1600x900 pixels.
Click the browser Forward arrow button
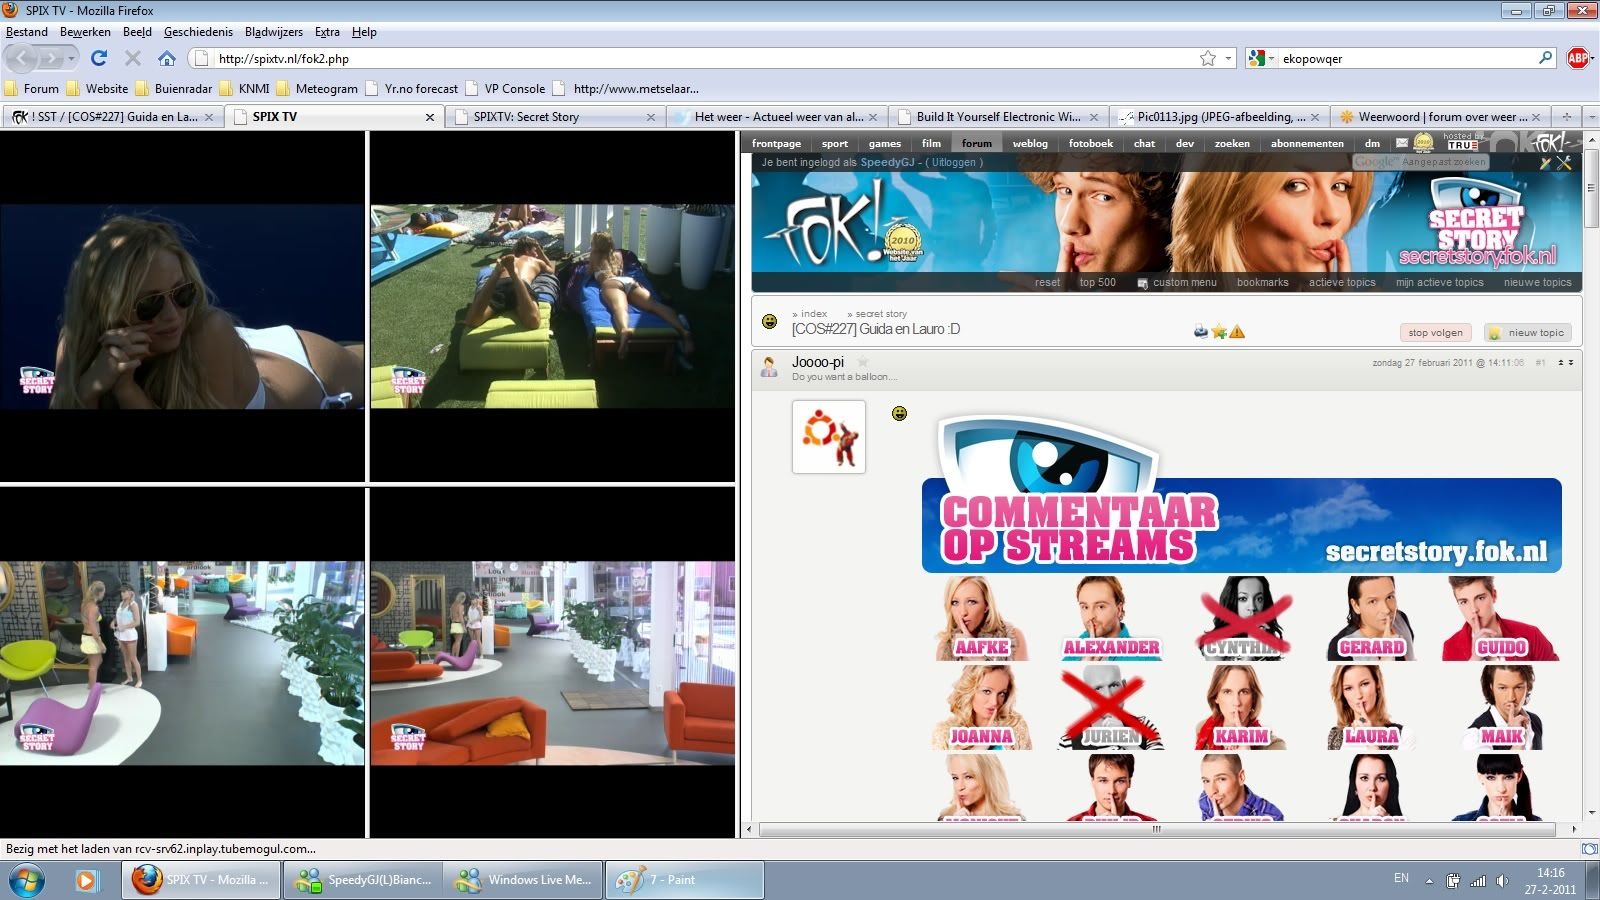(51, 58)
